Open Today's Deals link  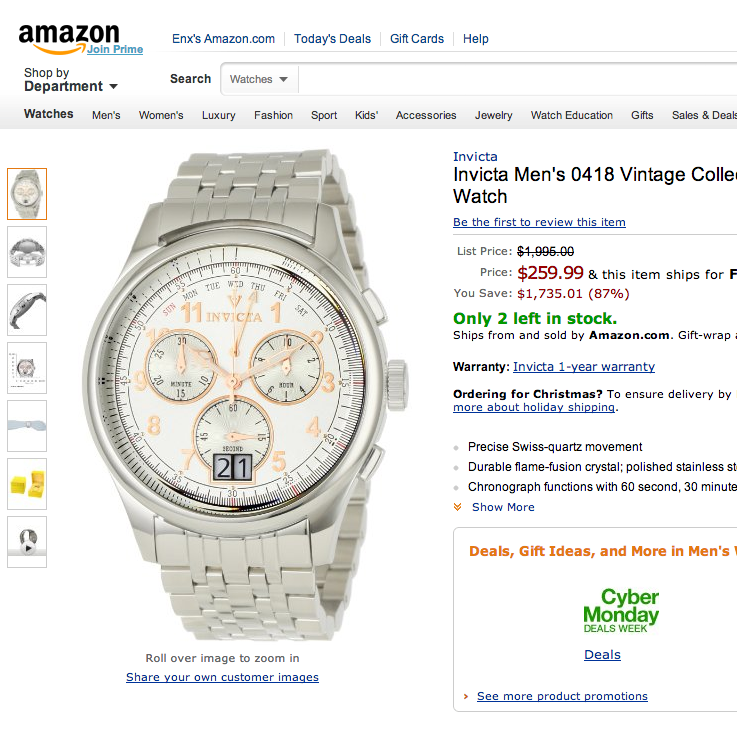pos(332,39)
